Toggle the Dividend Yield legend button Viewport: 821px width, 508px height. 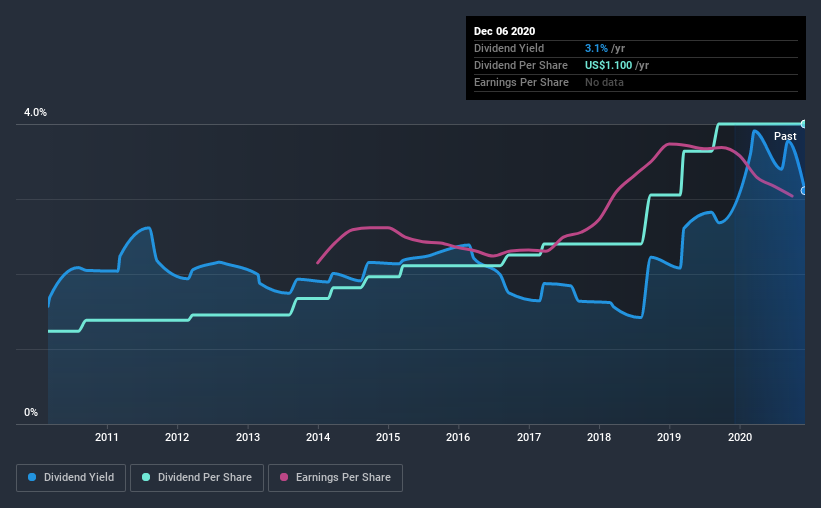coord(71,478)
